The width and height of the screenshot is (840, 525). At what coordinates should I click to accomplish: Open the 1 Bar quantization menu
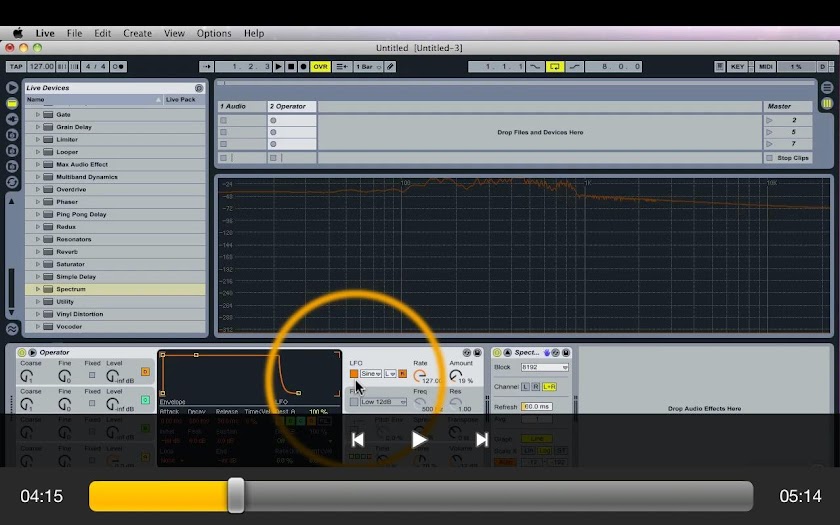coord(368,66)
